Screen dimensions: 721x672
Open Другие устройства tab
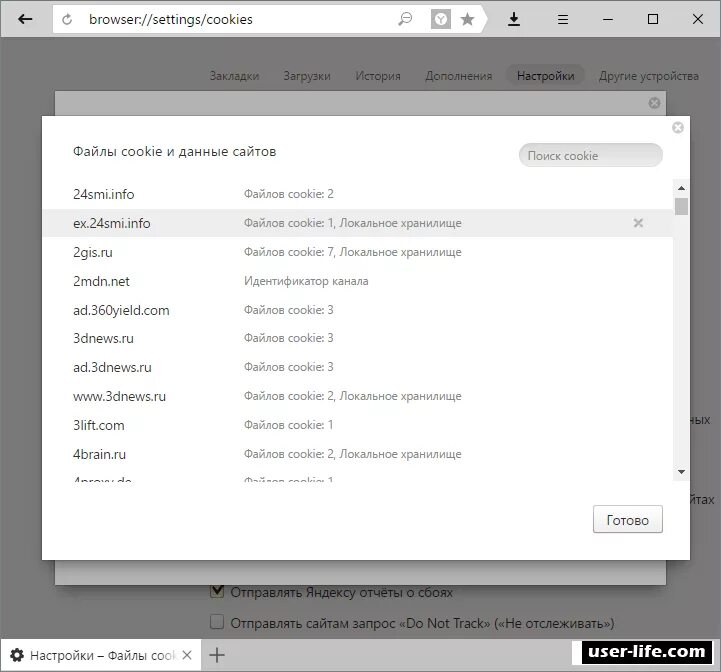click(649, 76)
